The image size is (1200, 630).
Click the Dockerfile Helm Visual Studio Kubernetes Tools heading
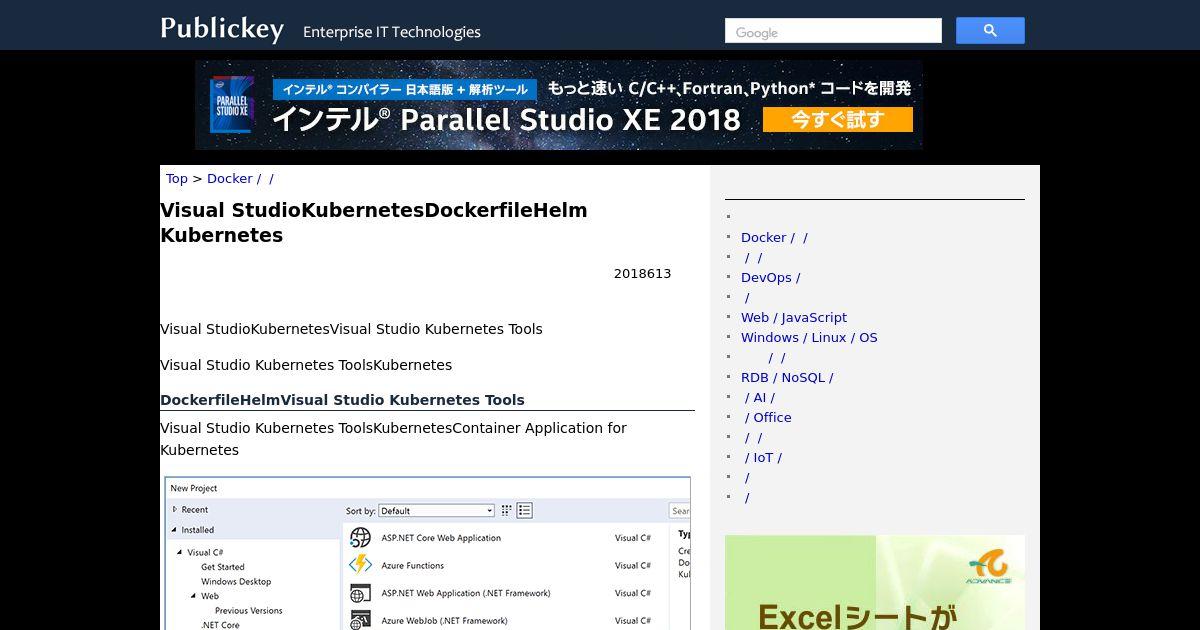(x=342, y=400)
